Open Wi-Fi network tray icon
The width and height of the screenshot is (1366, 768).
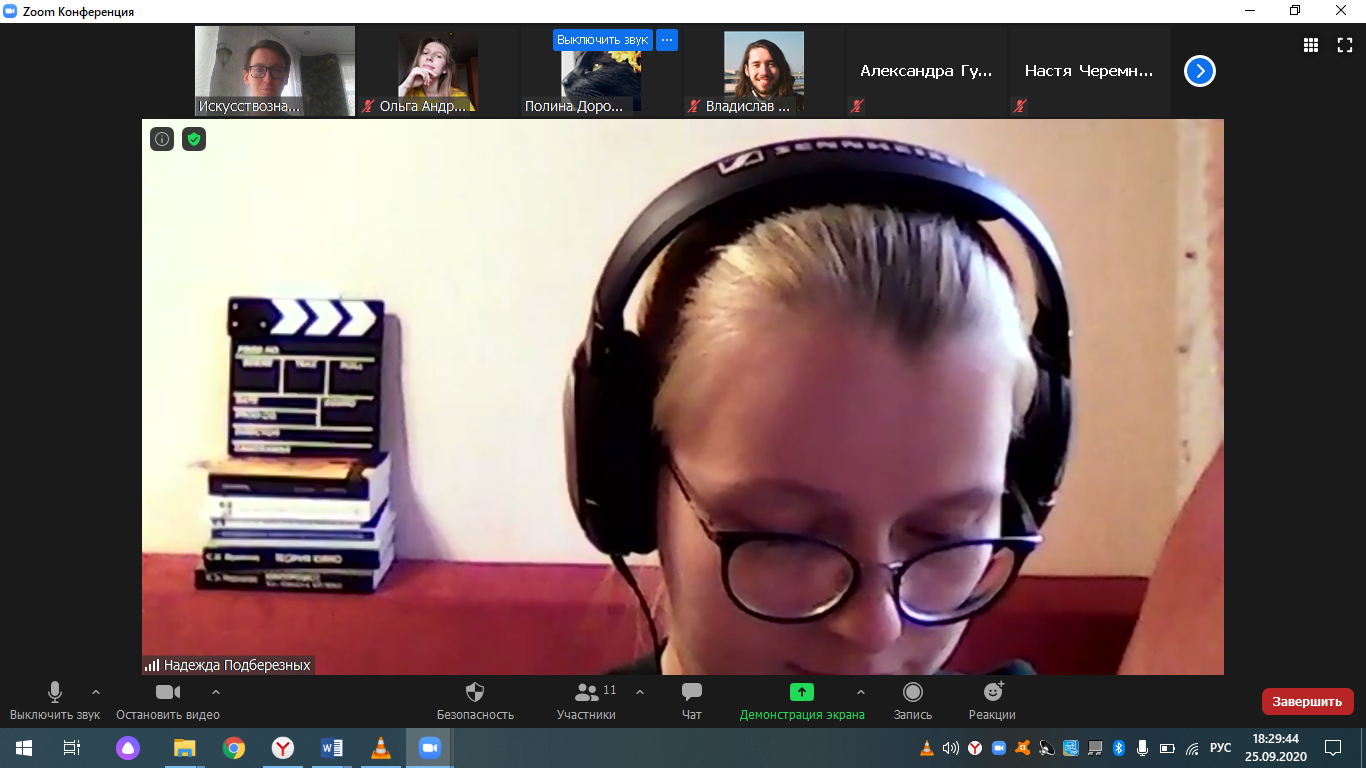pos(1192,747)
